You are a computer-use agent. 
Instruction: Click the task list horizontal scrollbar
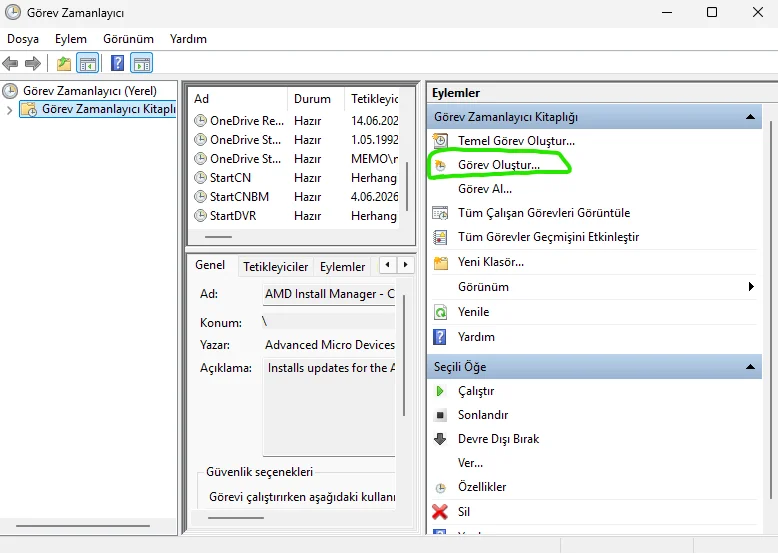coord(218,237)
